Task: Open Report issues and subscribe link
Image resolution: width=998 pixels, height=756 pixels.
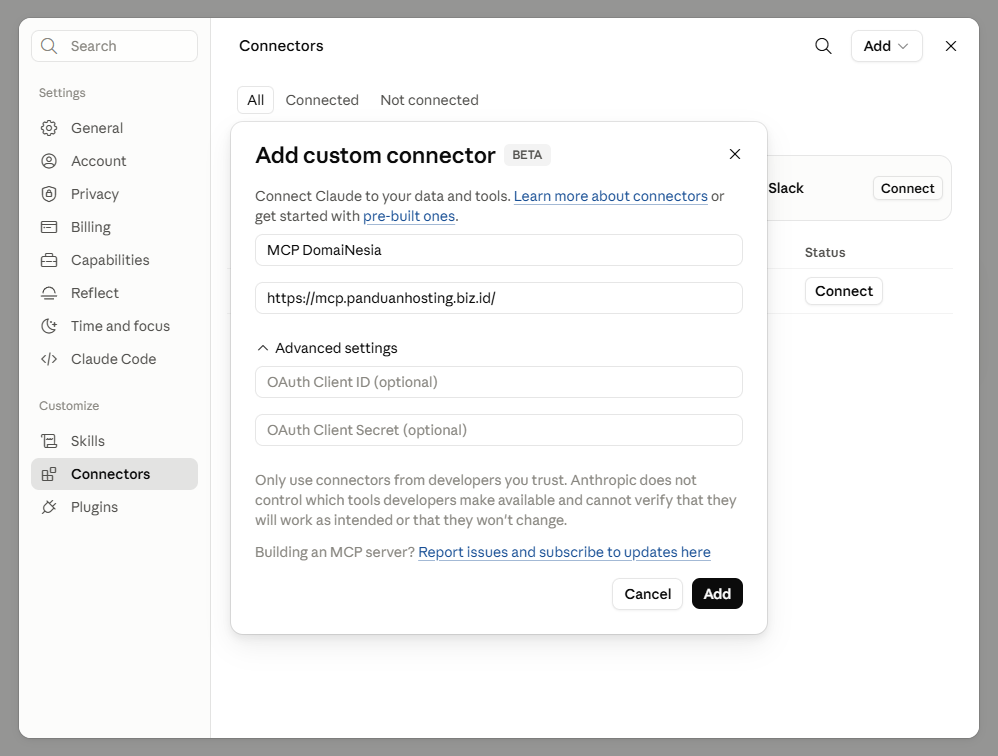Action: coord(564,552)
